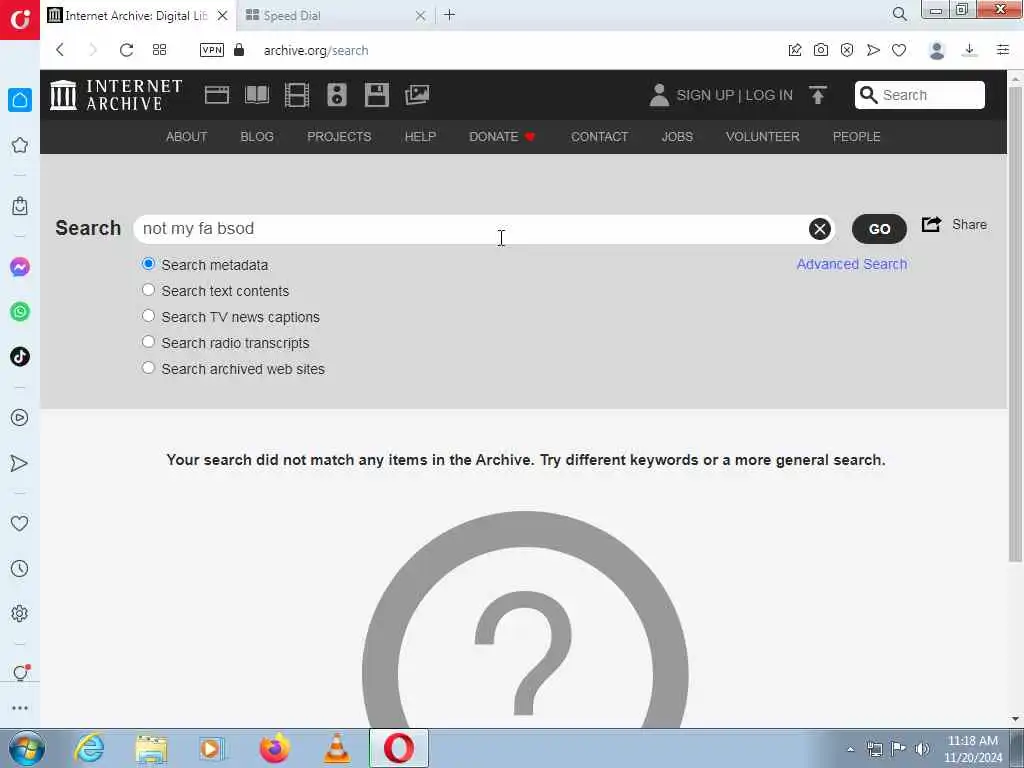Open the Images icon
Screen dimensions: 1024x768
click(x=417, y=95)
